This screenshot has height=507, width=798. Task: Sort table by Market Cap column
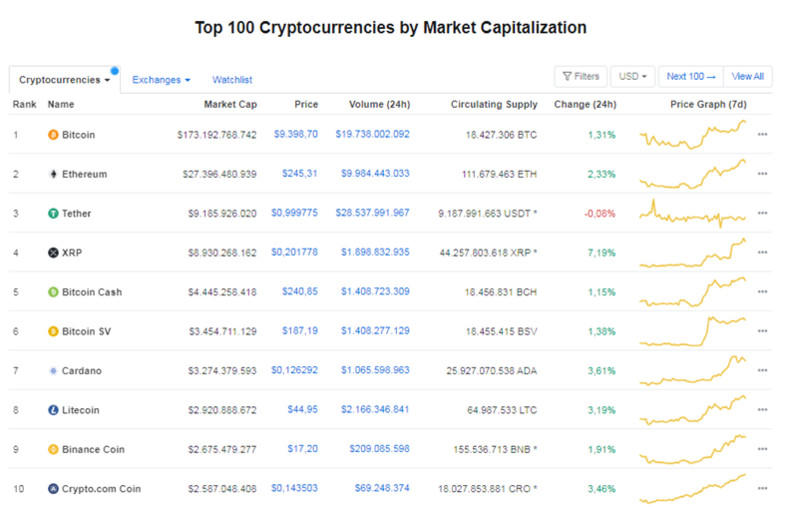click(x=230, y=104)
